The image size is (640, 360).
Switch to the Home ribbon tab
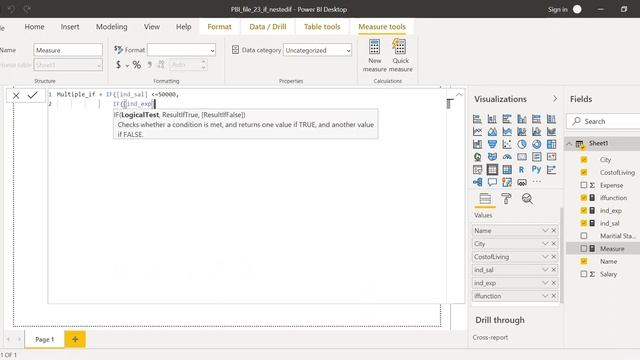pos(34,27)
